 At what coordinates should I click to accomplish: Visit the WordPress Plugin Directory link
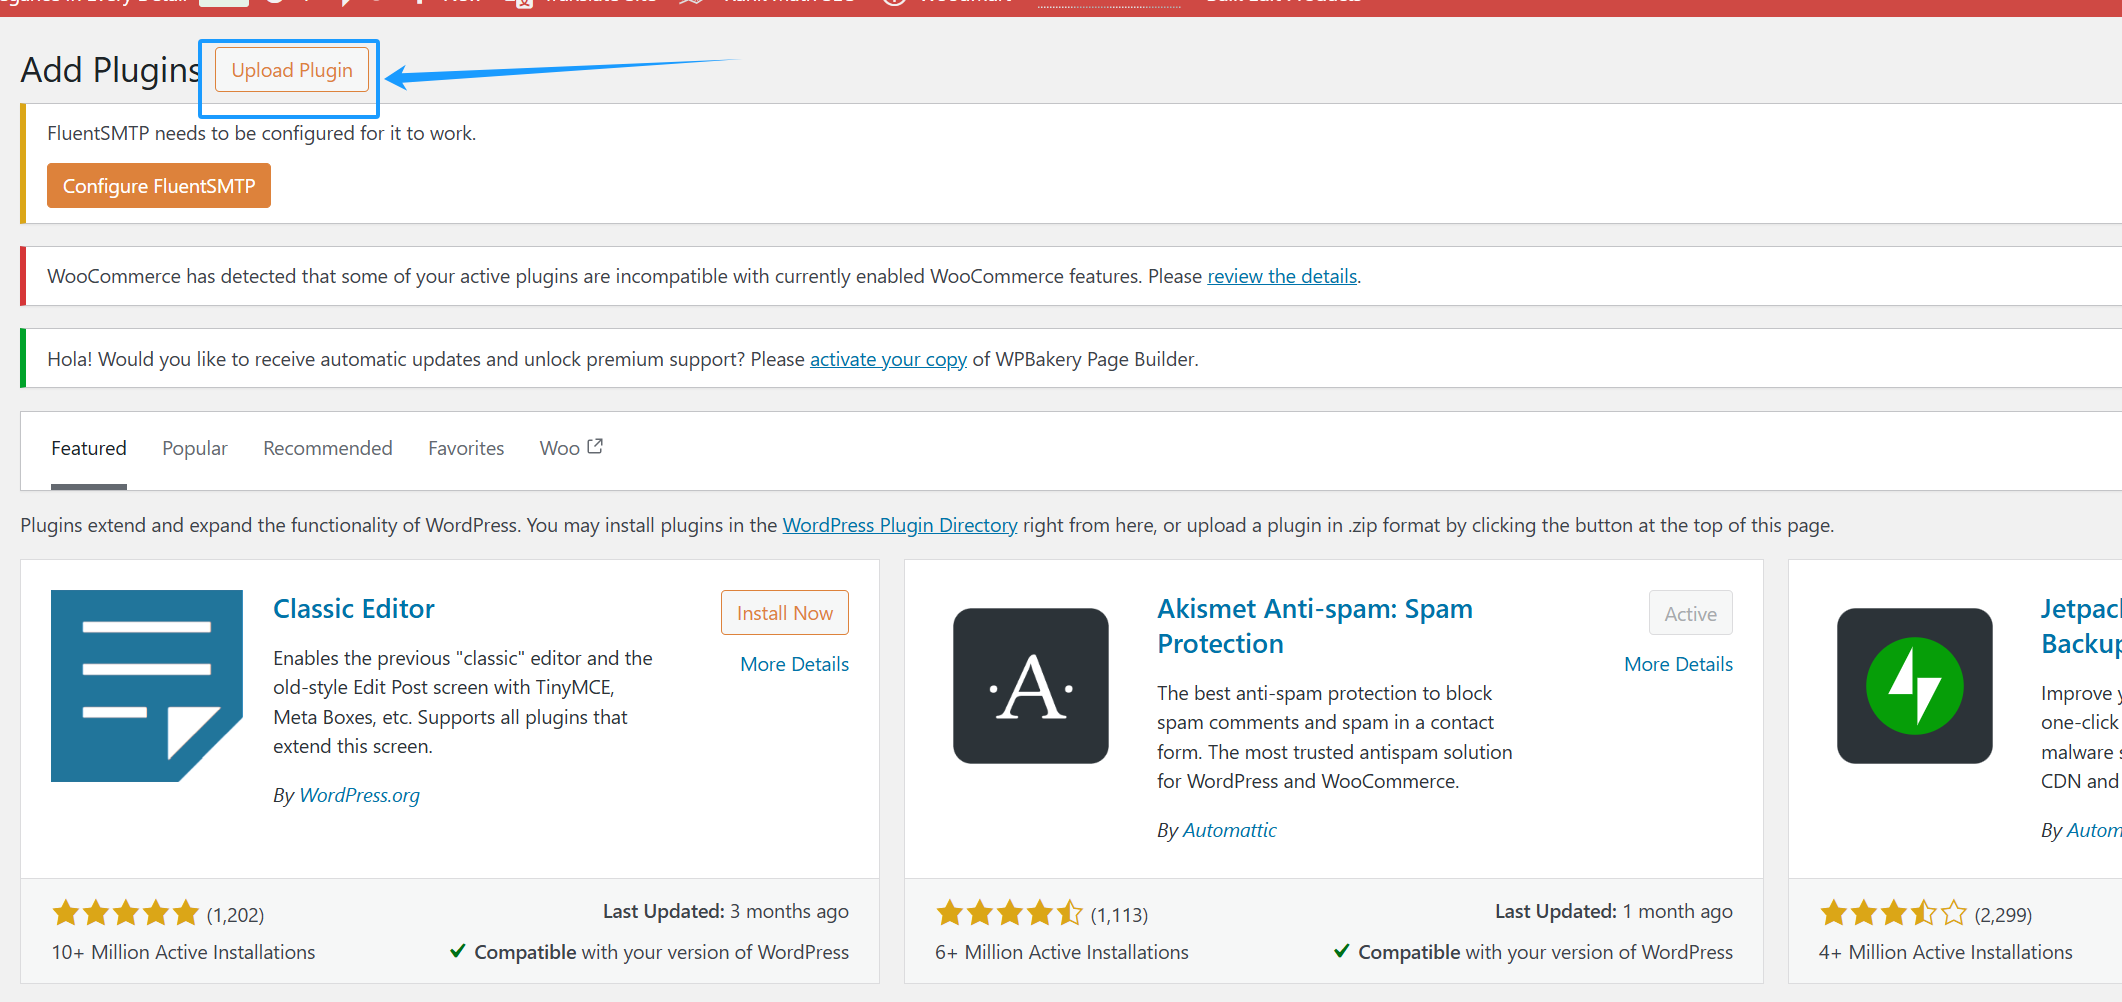point(899,525)
